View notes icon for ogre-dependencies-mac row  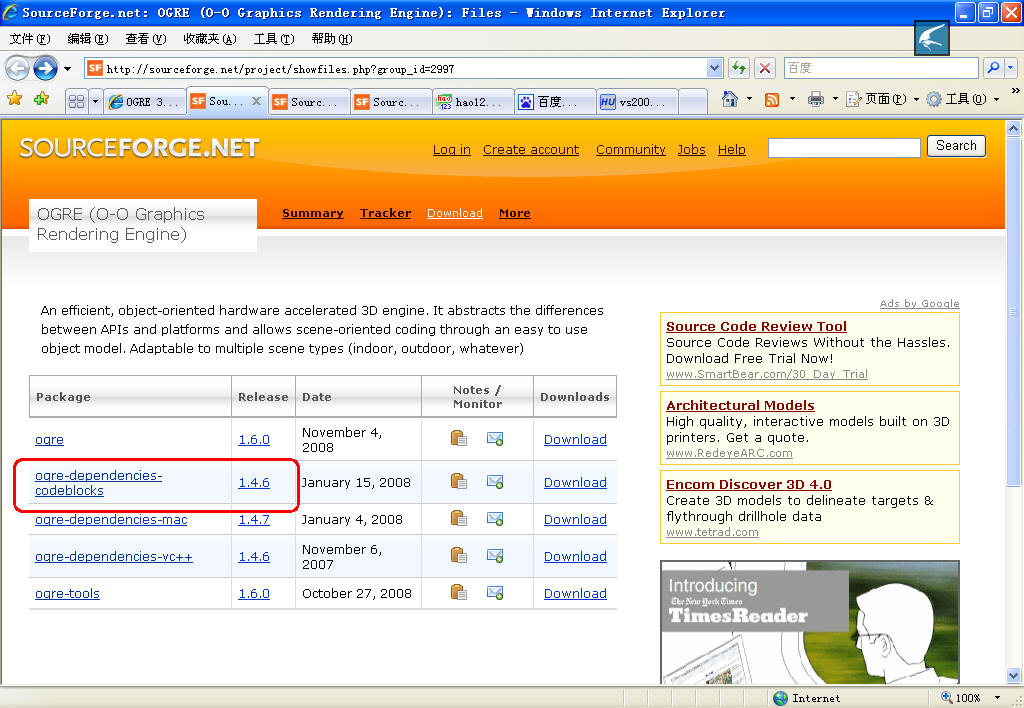pos(459,519)
